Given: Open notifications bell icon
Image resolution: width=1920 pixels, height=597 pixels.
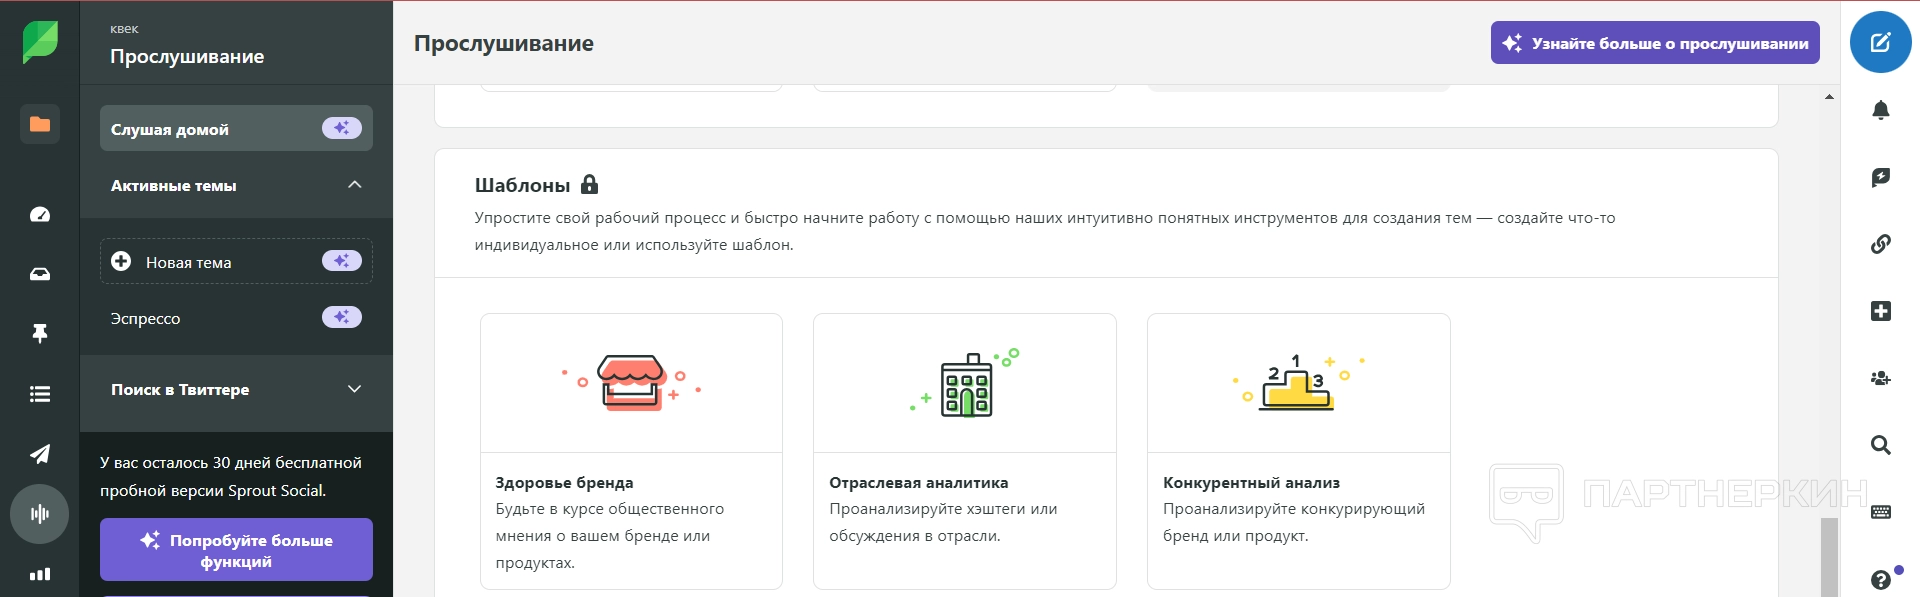Looking at the screenshot, I should point(1880,110).
